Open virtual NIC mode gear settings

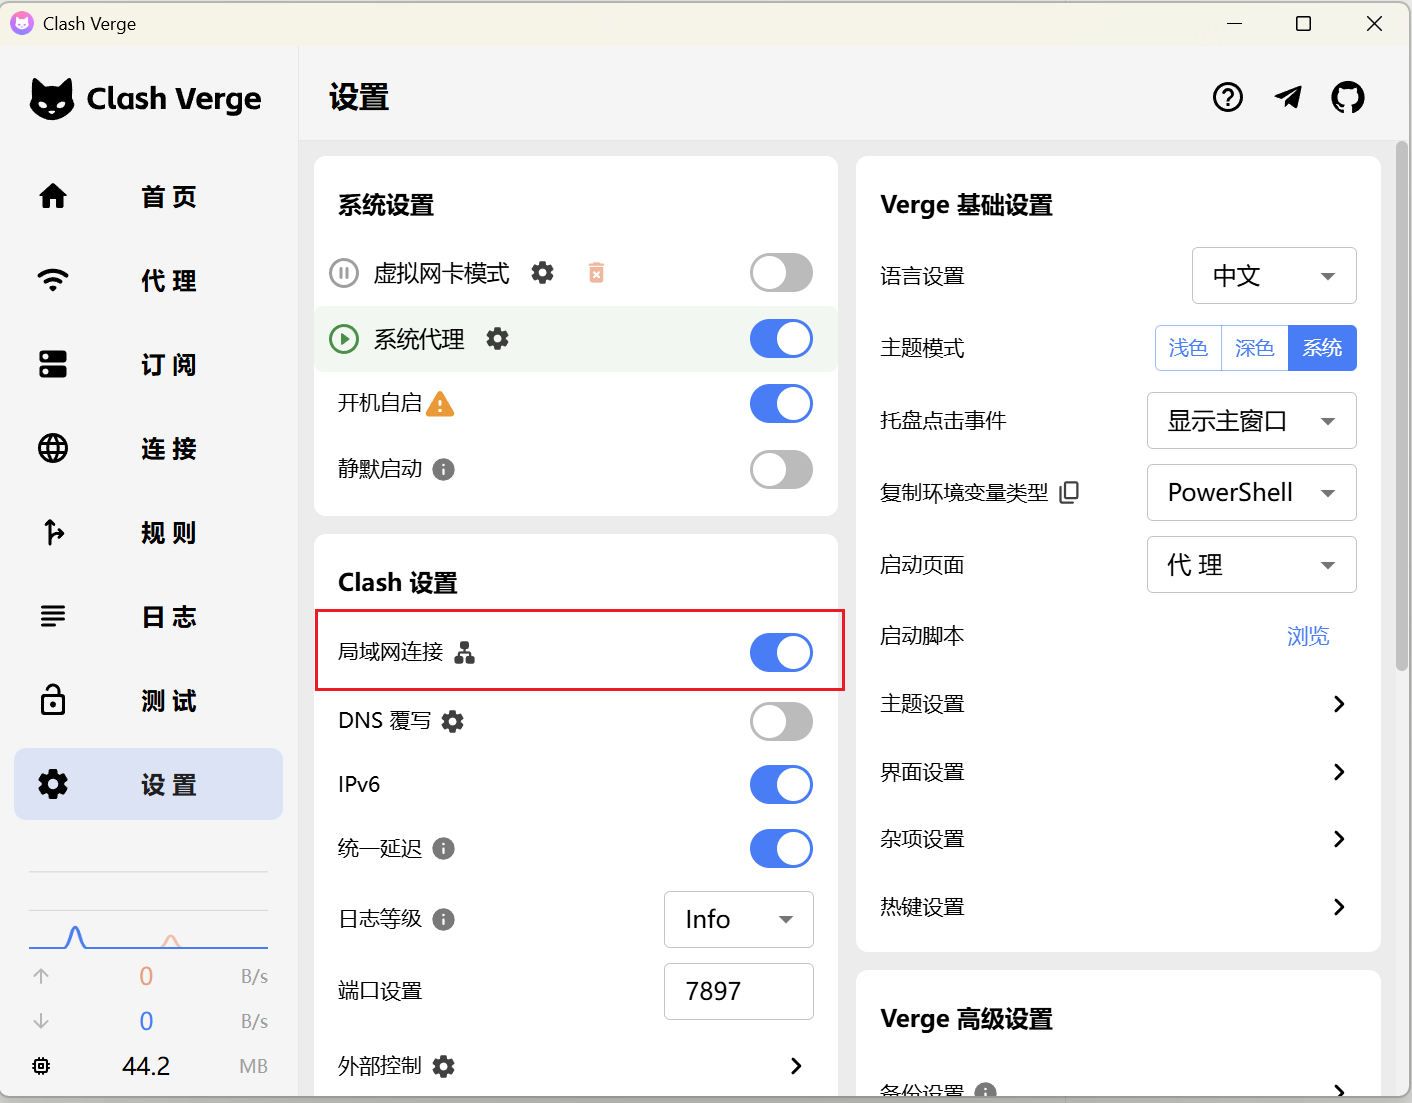542,273
